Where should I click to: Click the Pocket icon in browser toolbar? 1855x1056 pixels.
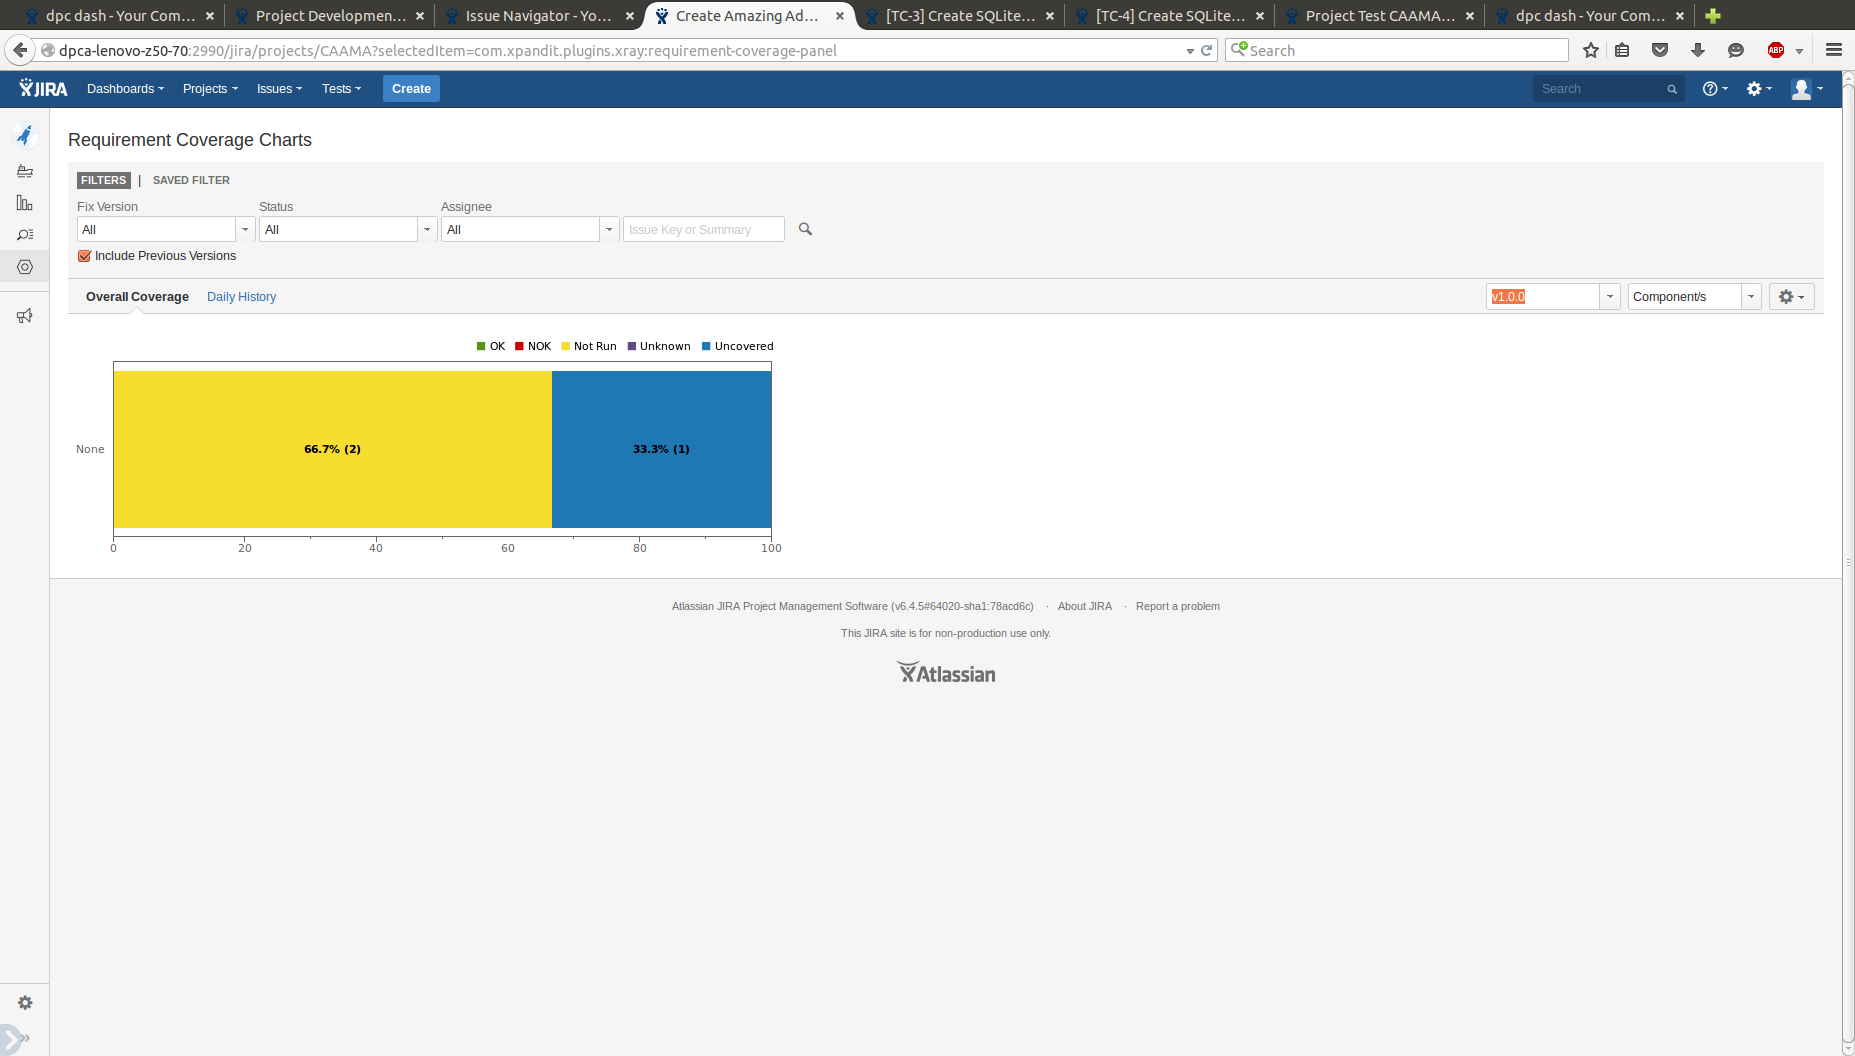click(x=1660, y=50)
